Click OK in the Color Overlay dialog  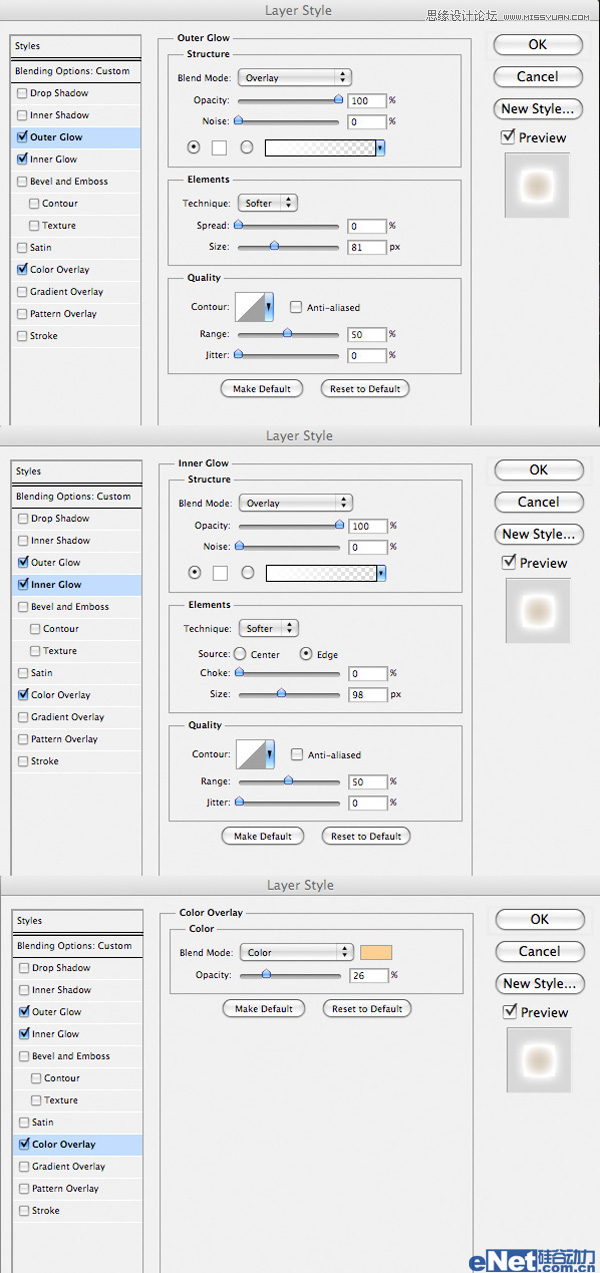click(x=540, y=919)
